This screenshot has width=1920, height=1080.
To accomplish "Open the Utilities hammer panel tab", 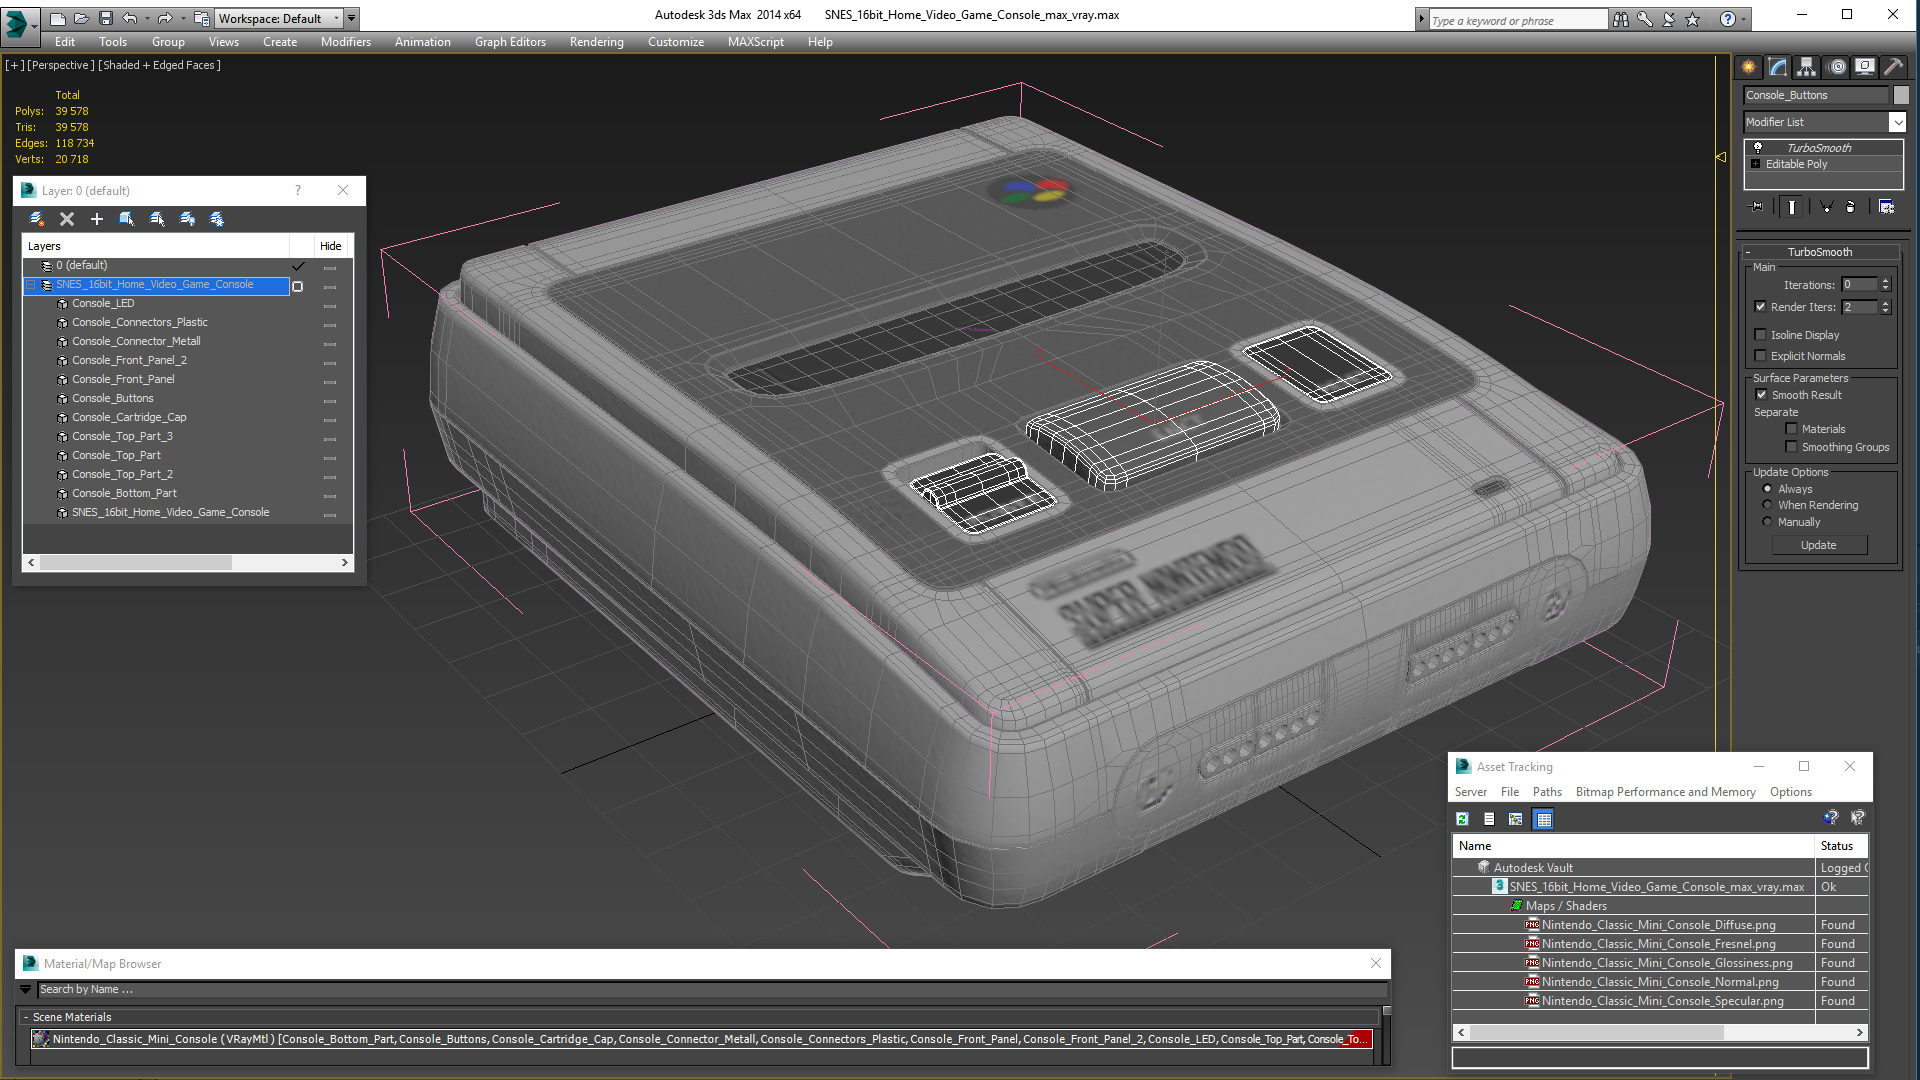I will [1893, 67].
